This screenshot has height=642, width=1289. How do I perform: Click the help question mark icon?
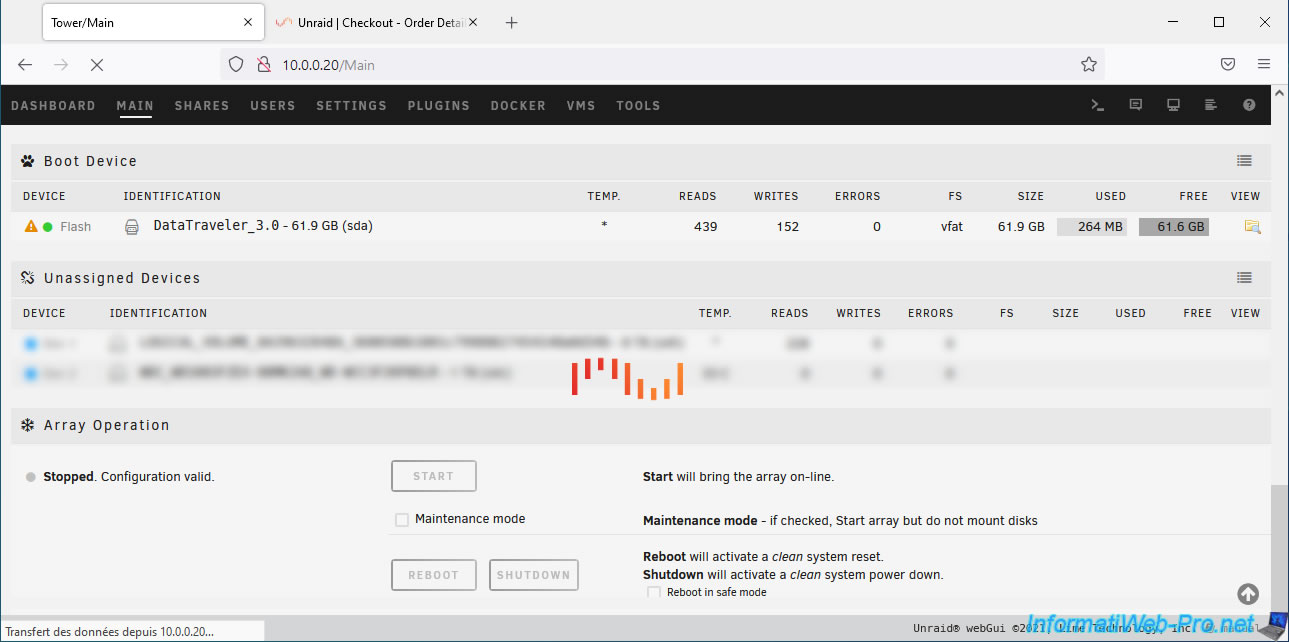[x=1249, y=105]
